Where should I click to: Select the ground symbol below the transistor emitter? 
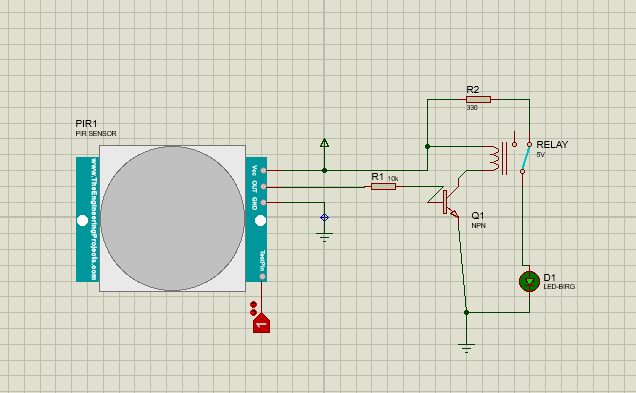(466, 348)
